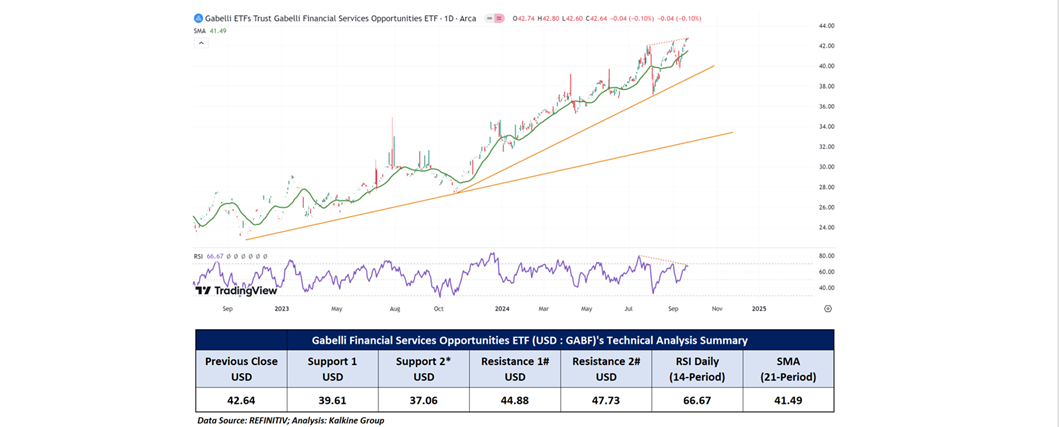1059x427 pixels.
Task: Click the O42.74 open price value
Action: coord(523,19)
